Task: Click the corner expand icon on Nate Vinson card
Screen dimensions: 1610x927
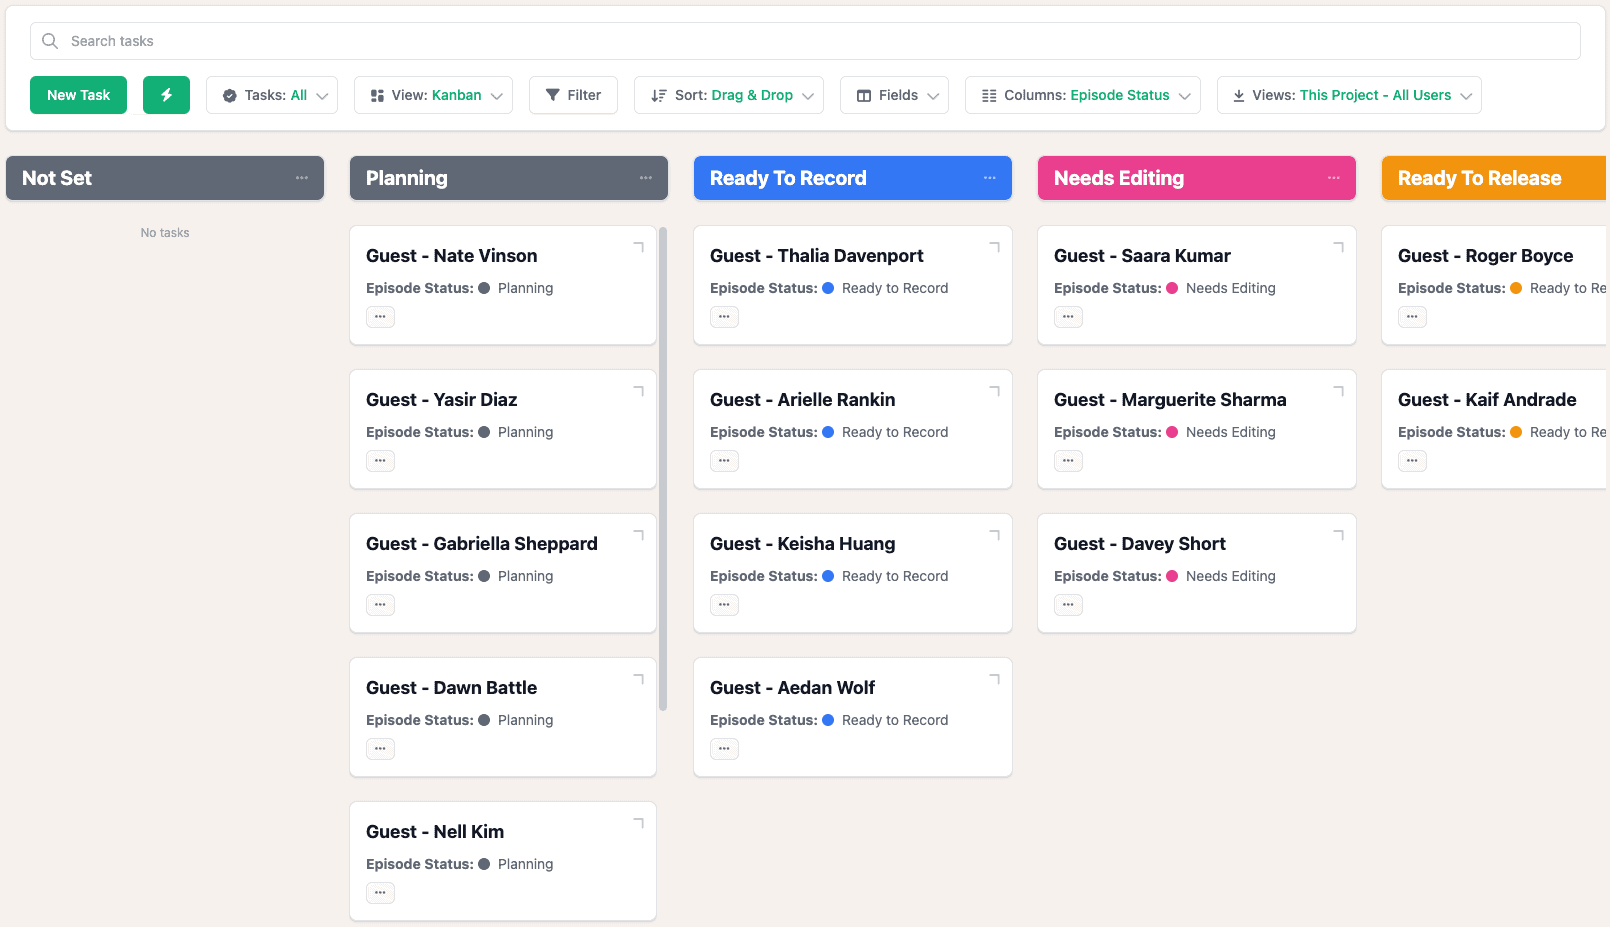Action: pyautogui.click(x=638, y=247)
